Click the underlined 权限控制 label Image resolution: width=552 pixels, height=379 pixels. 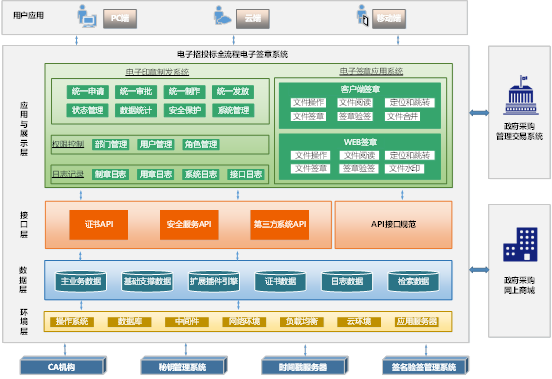click(68, 144)
